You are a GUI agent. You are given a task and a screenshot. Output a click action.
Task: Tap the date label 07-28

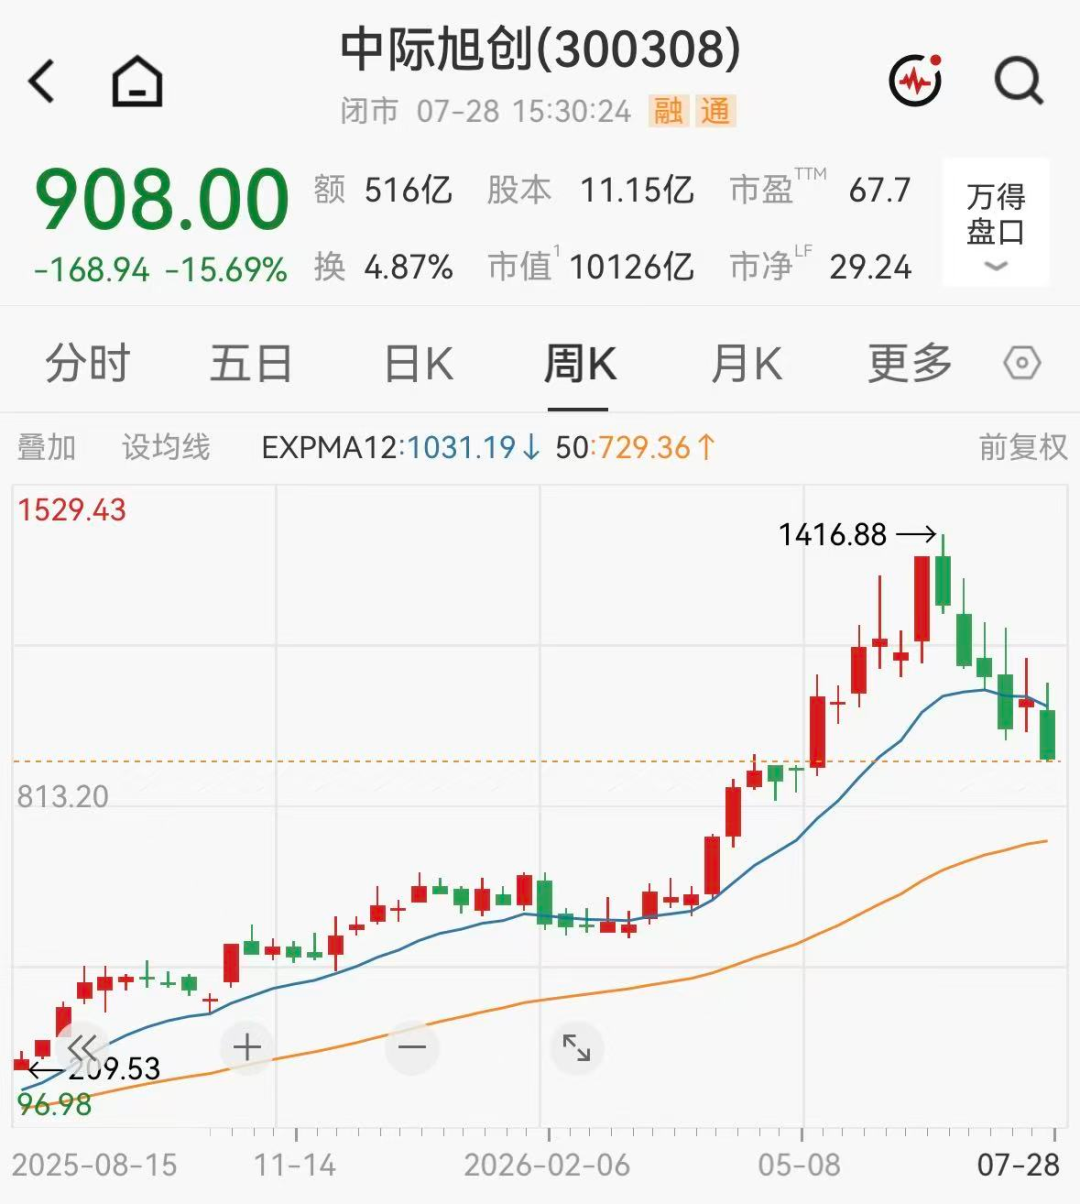click(1019, 1165)
